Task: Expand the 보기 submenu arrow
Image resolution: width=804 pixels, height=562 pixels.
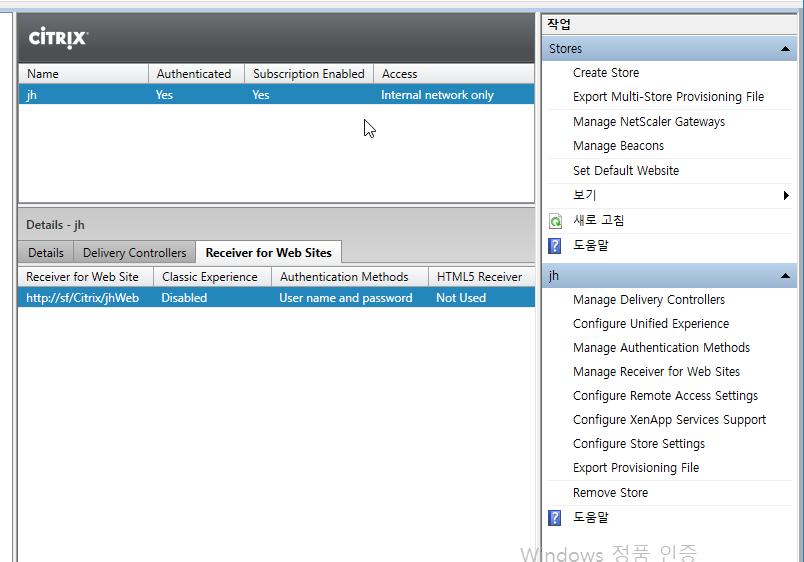Action: [x=786, y=195]
